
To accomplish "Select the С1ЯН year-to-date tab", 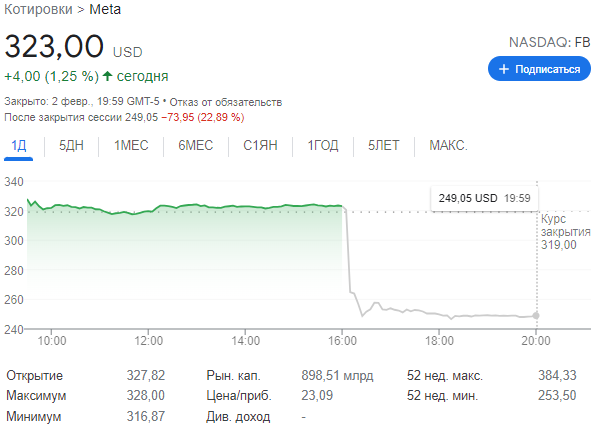I will click(x=261, y=145).
